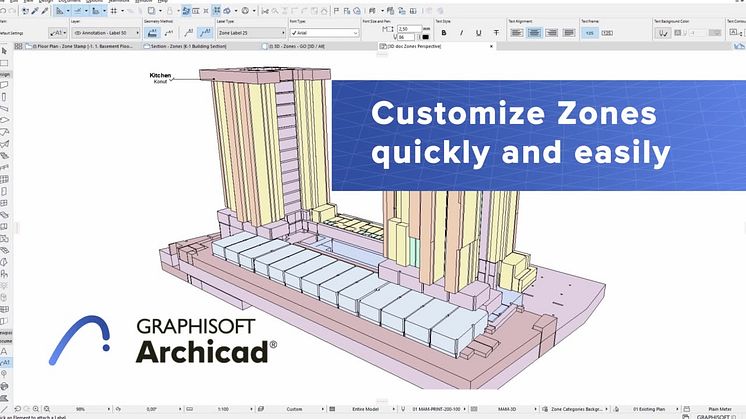Choose the third geometry method pointer icon
Screen dimensions: 746x419
(189, 33)
